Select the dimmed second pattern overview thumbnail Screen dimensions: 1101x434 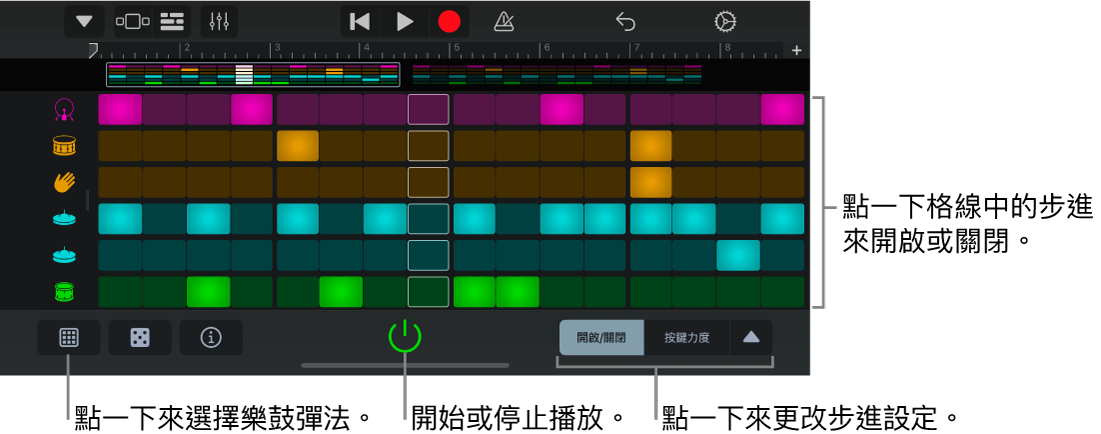[557, 74]
